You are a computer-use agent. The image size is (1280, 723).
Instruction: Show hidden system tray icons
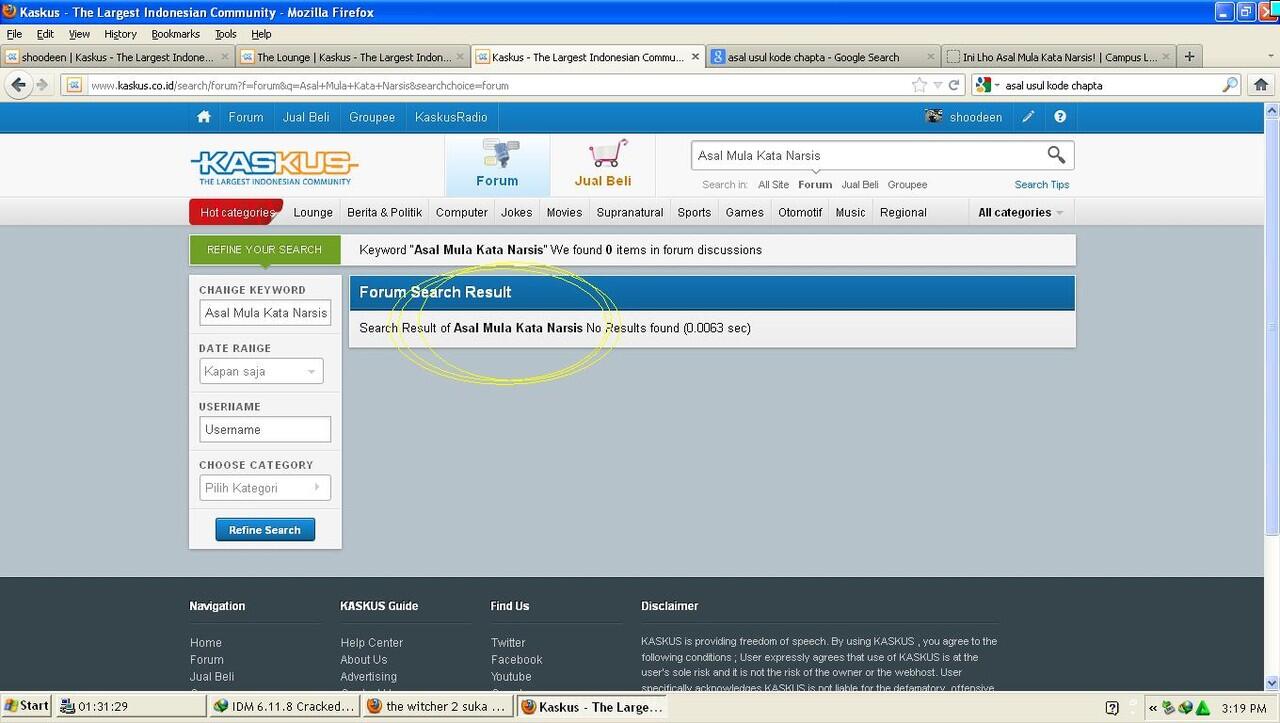(x=1153, y=708)
